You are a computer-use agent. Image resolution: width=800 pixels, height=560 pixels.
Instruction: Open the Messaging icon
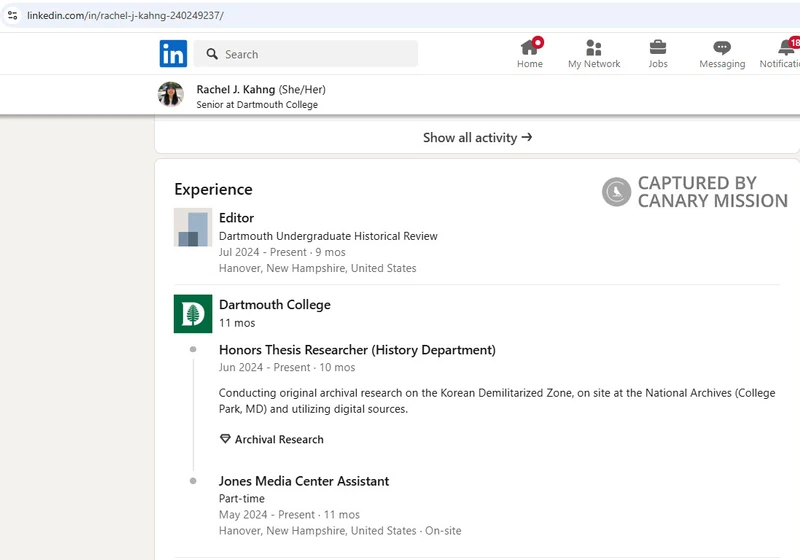pyautogui.click(x=722, y=48)
